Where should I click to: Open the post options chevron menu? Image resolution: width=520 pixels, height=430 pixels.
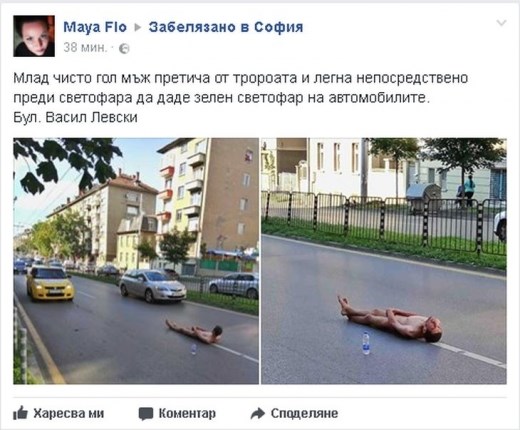pyautogui.click(x=501, y=23)
